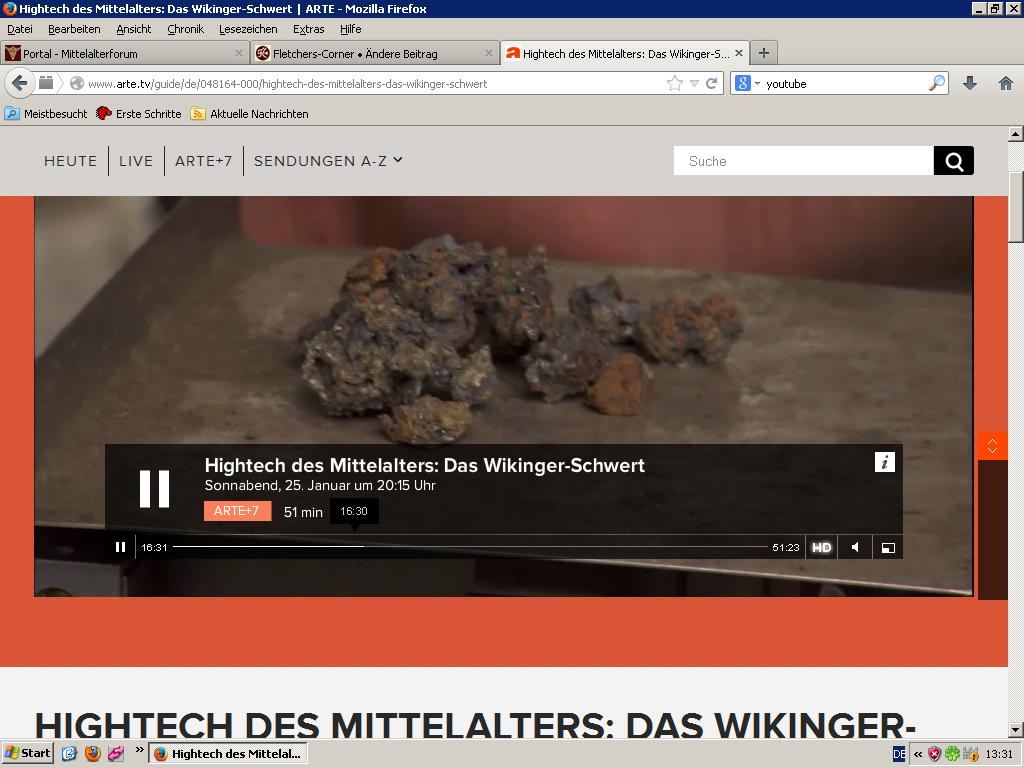This screenshot has height=768, width=1024.
Task: Click the DE language indicator in the tray
Action: pos(899,754)
